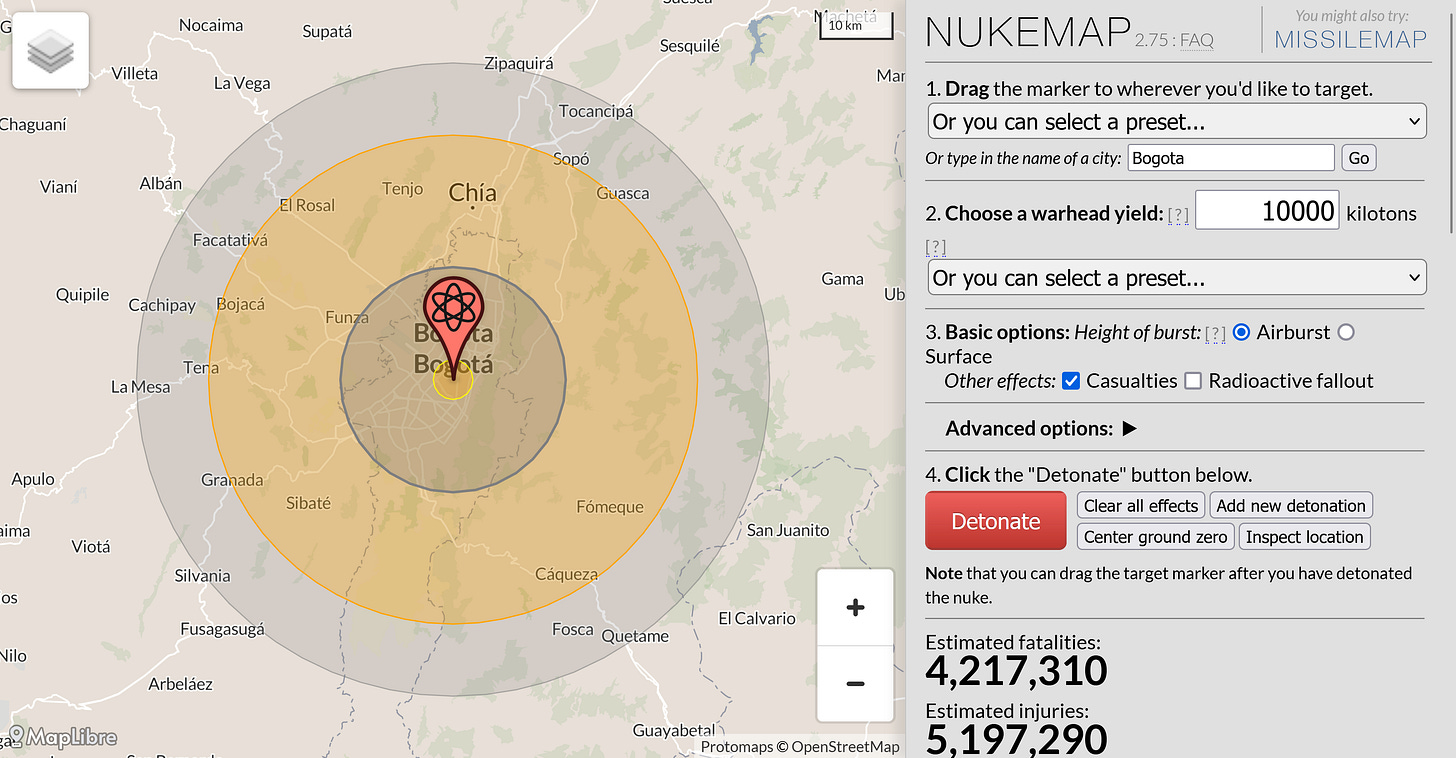
Task: Click the Chía label on the map
Action: [473, 193]
